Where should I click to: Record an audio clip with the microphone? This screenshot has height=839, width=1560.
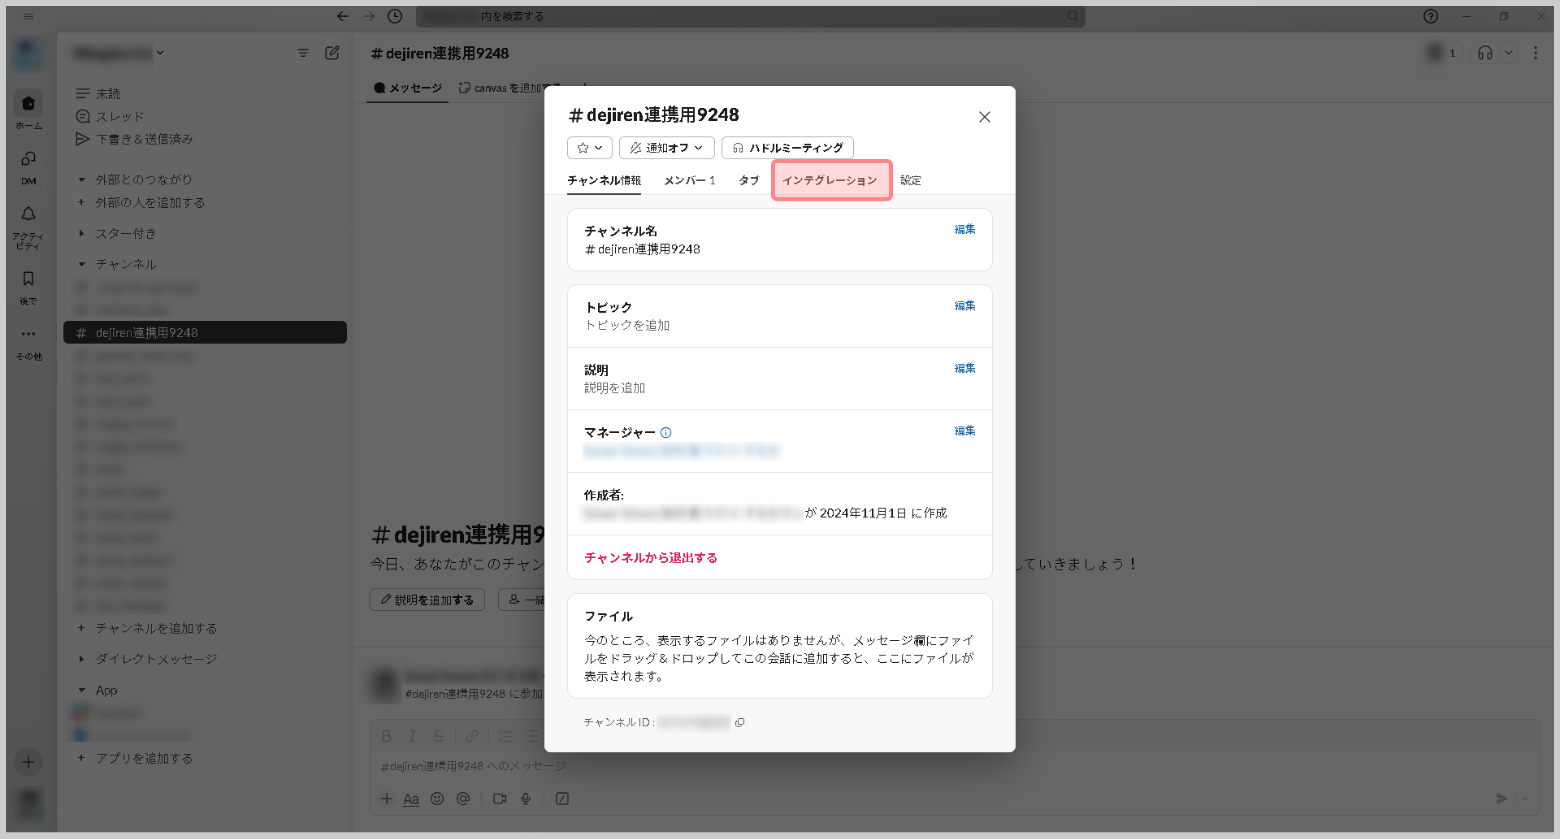[525, 799]
